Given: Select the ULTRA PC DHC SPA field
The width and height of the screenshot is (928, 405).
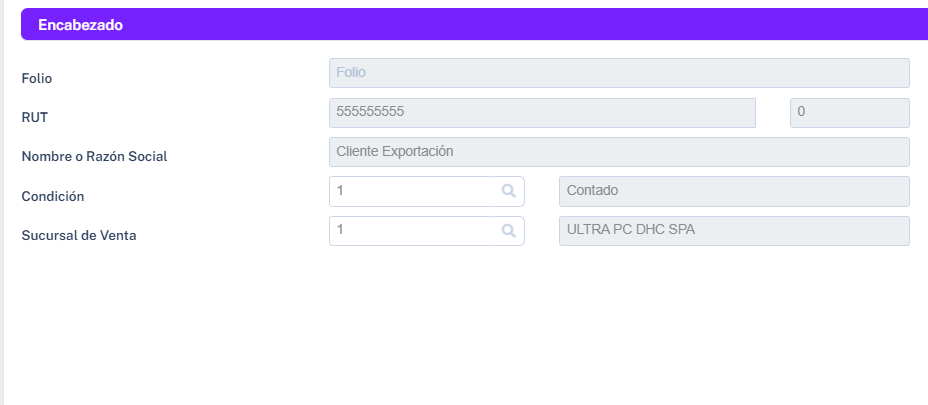Looking at the screenshot, I should point(734,231).
